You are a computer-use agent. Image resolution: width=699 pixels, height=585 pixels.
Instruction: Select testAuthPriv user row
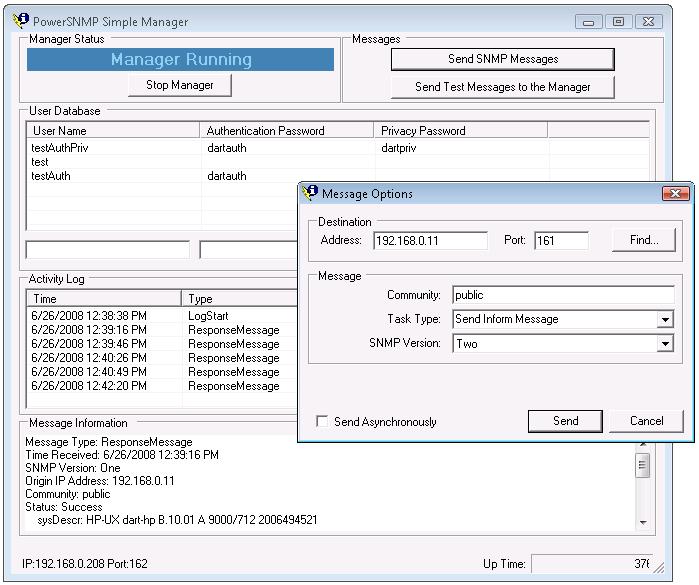click(x=56, y=148)
